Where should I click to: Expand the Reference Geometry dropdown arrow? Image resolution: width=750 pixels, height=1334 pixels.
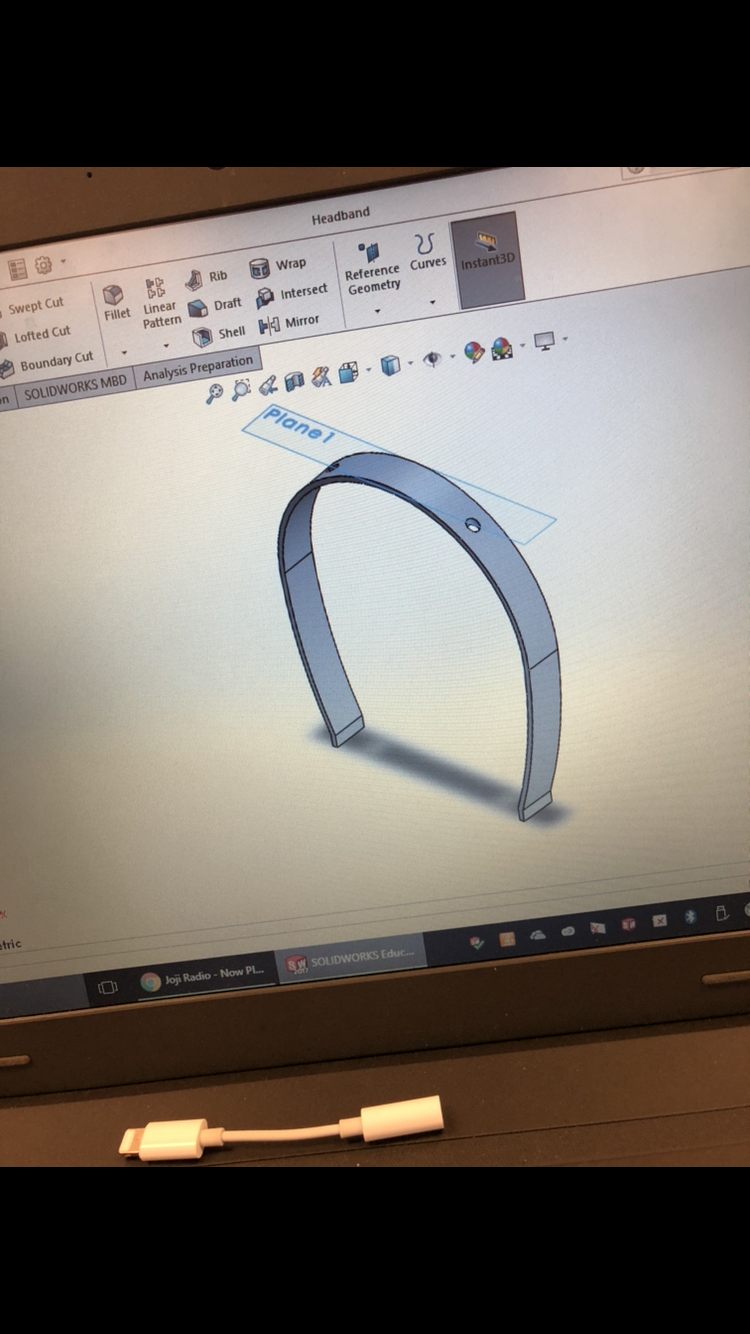click(x=377, y=311)
